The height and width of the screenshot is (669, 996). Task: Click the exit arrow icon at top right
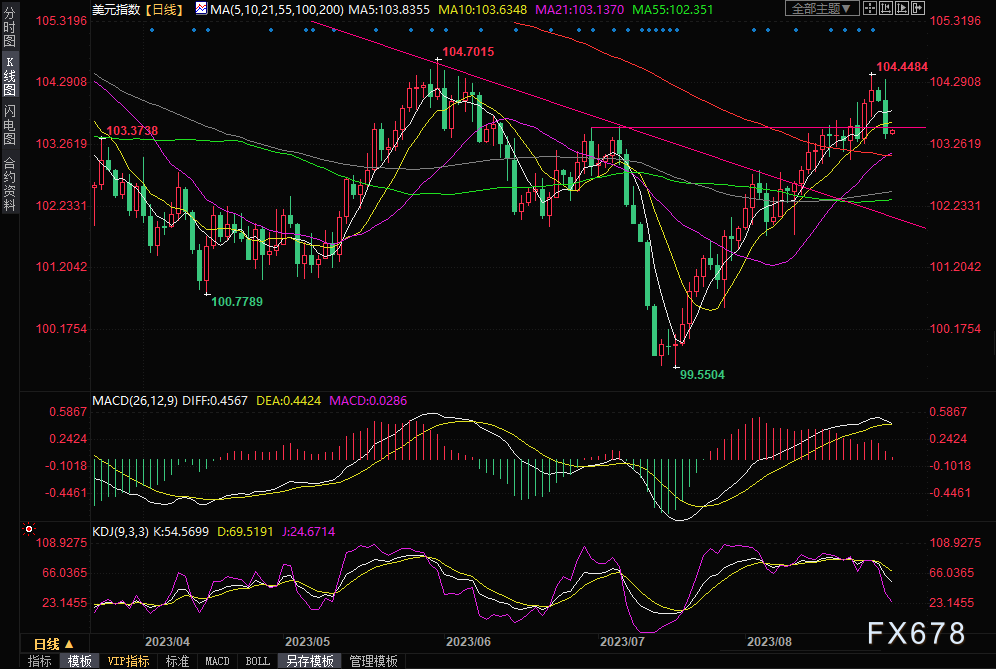919,8
